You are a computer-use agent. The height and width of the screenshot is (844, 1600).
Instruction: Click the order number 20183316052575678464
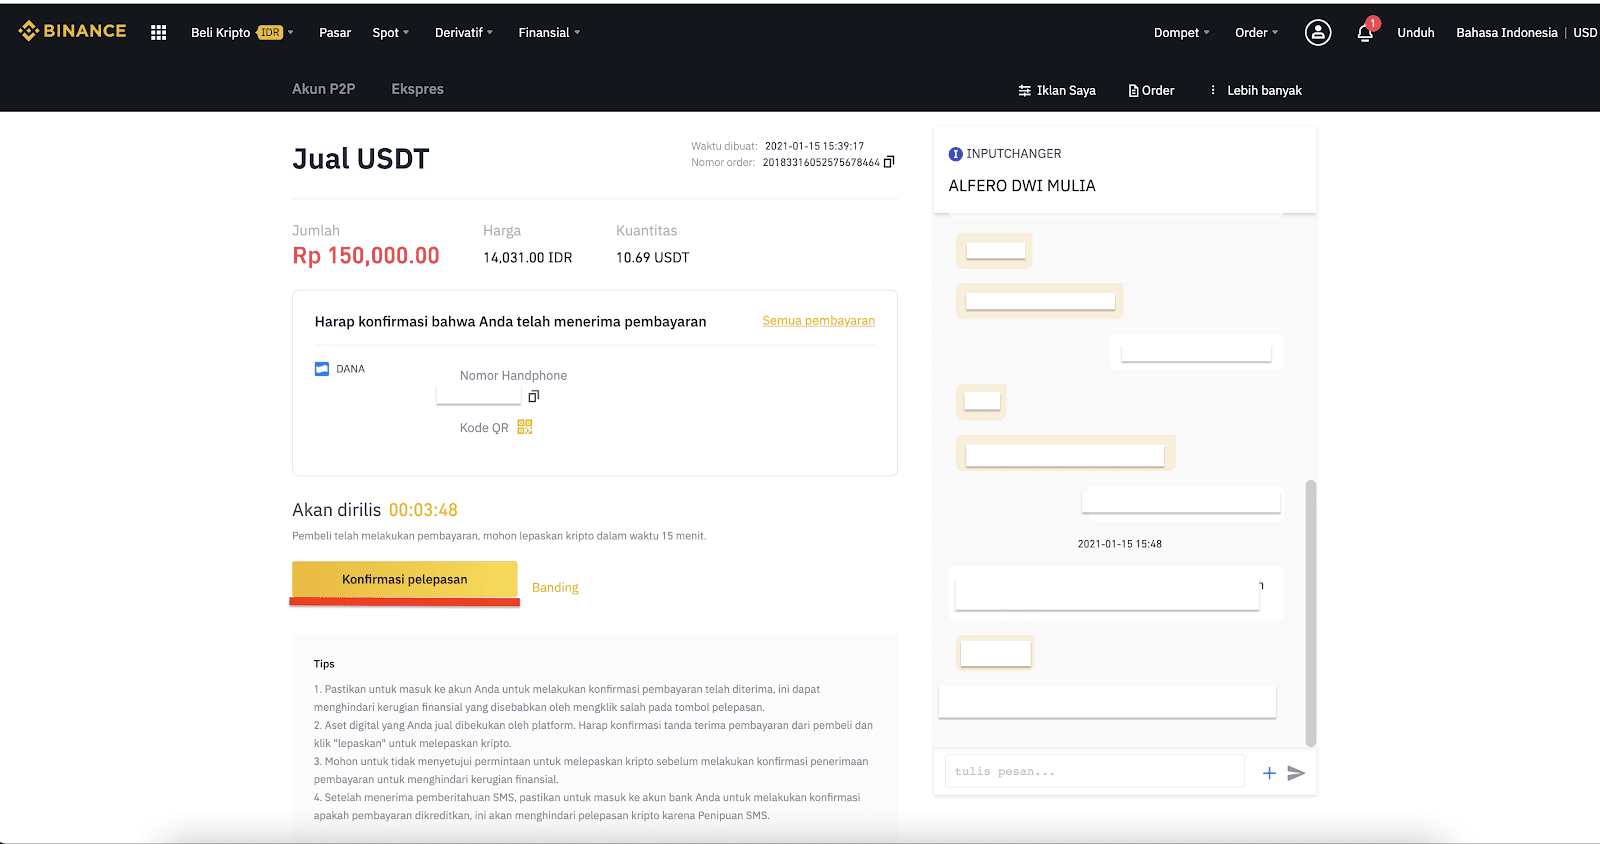pyautogui.click(x=821, y=163)
